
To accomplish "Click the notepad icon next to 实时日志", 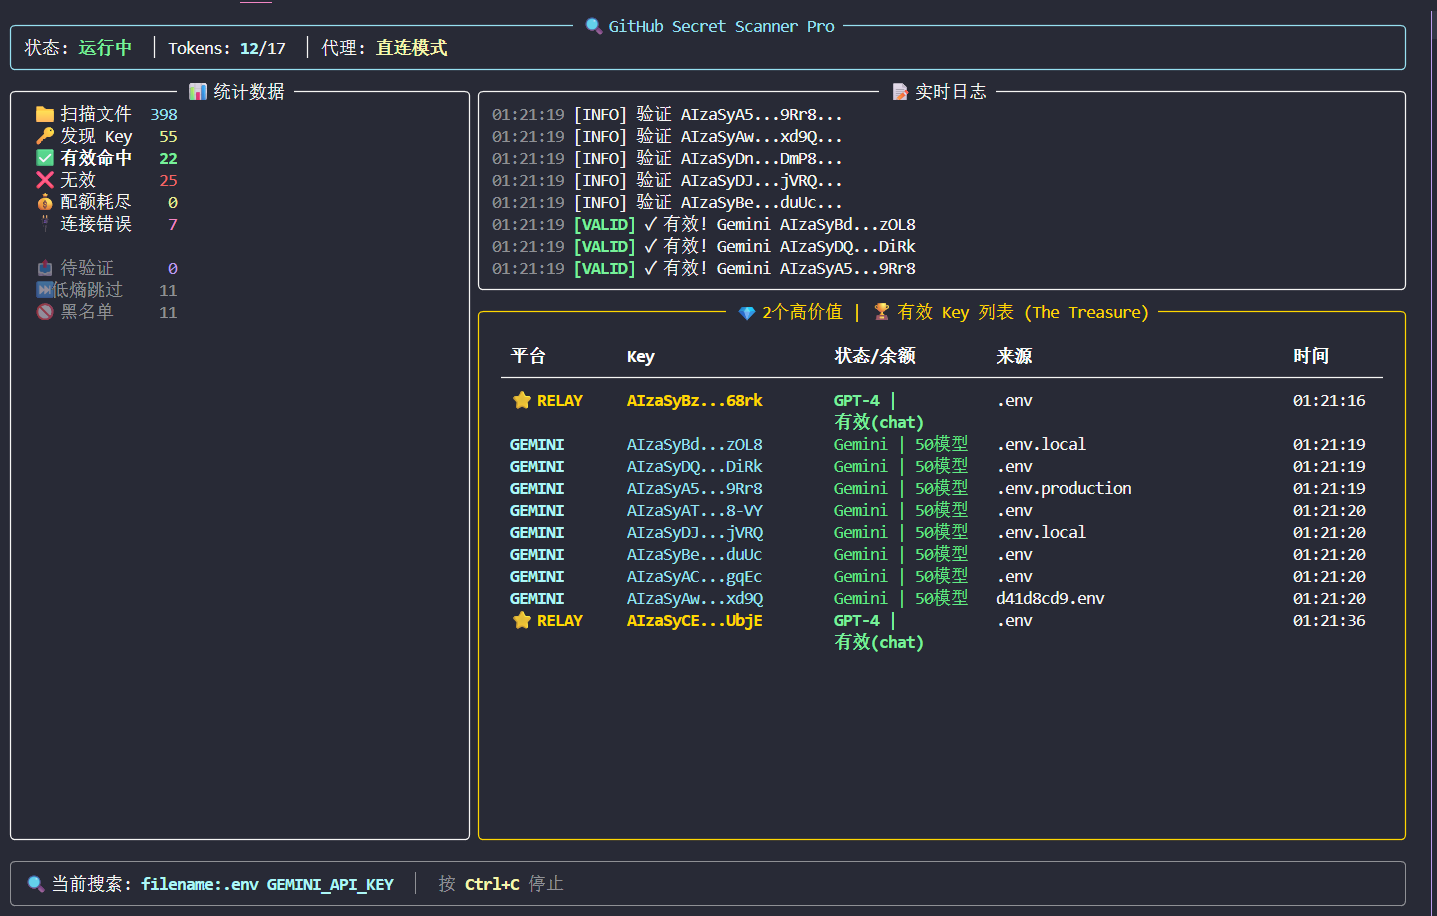I will point(900,92).
